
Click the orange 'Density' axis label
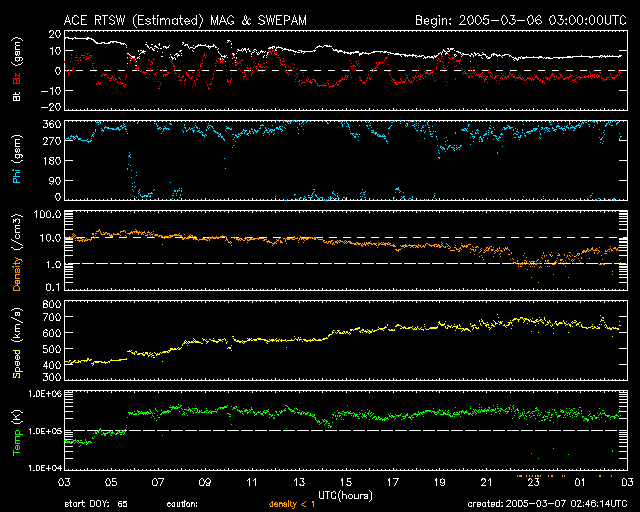(17, 274)
